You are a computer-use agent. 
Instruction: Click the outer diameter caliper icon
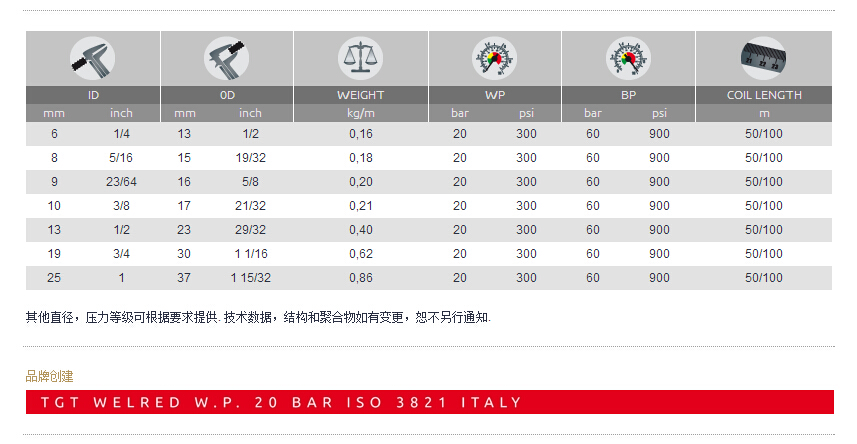(x=226, y=58)
